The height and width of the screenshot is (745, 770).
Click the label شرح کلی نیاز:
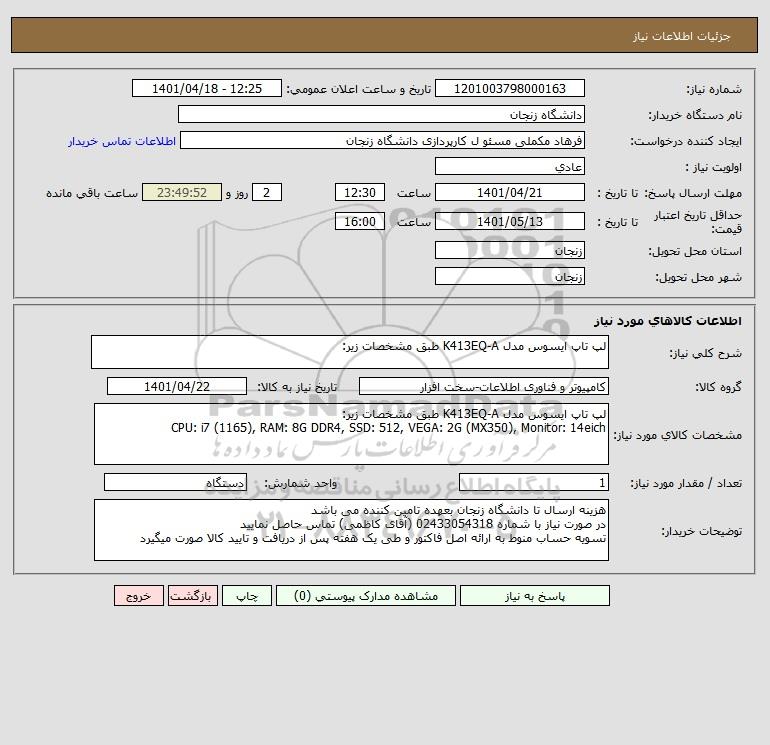tap(706, 353)
